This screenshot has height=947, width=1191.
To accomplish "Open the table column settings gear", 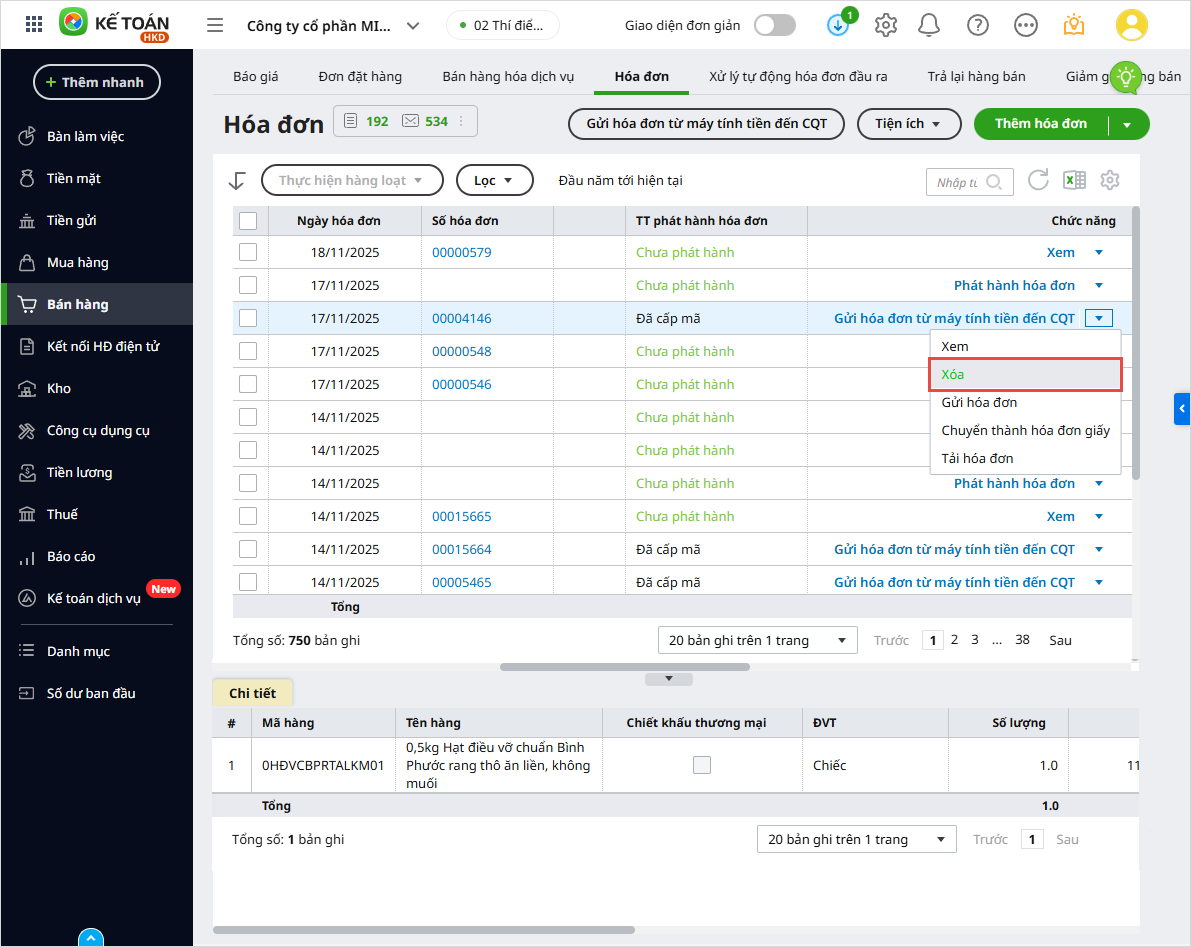I will (x=1110, y=180).
